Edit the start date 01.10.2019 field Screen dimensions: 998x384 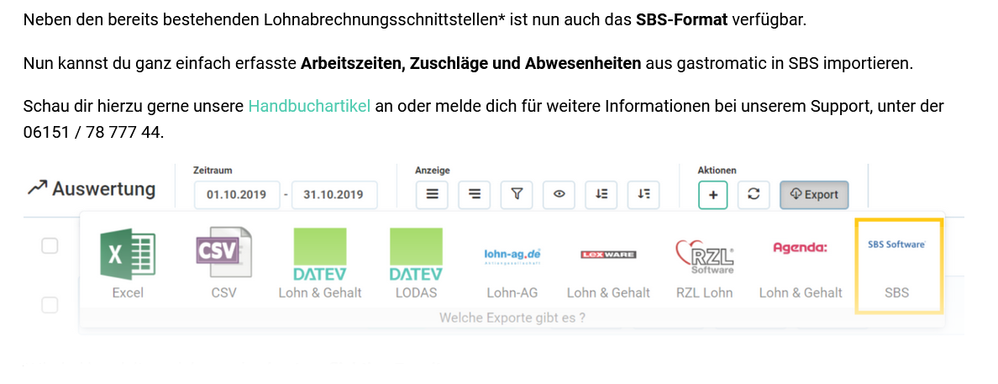coord(237,195)
